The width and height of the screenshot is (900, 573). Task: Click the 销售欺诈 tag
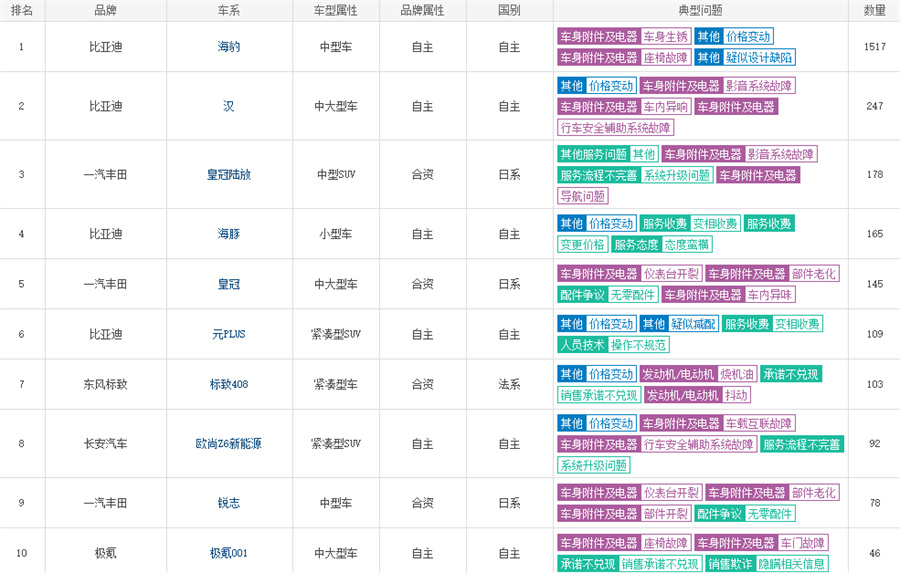tap(730, 564)
